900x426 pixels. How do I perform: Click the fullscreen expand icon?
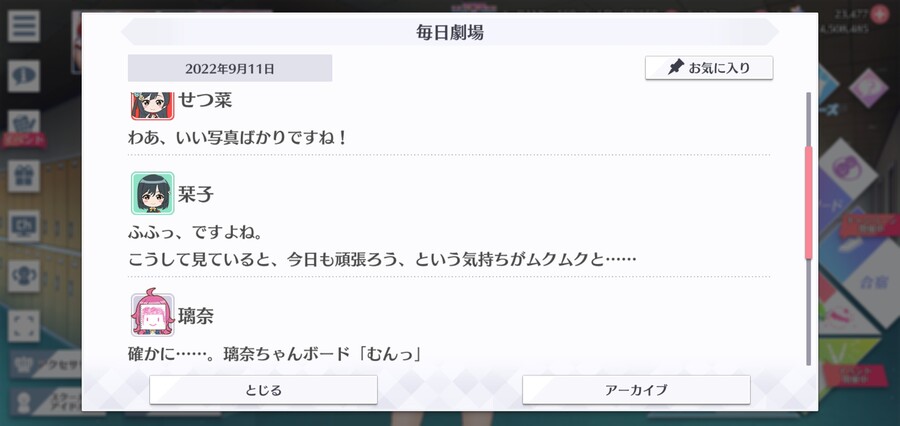pos(24,326)
